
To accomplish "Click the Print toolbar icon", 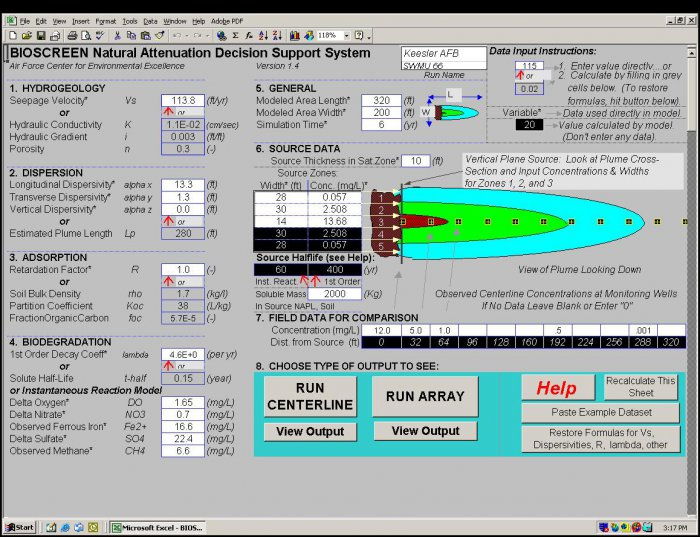I will pos(72,36).
